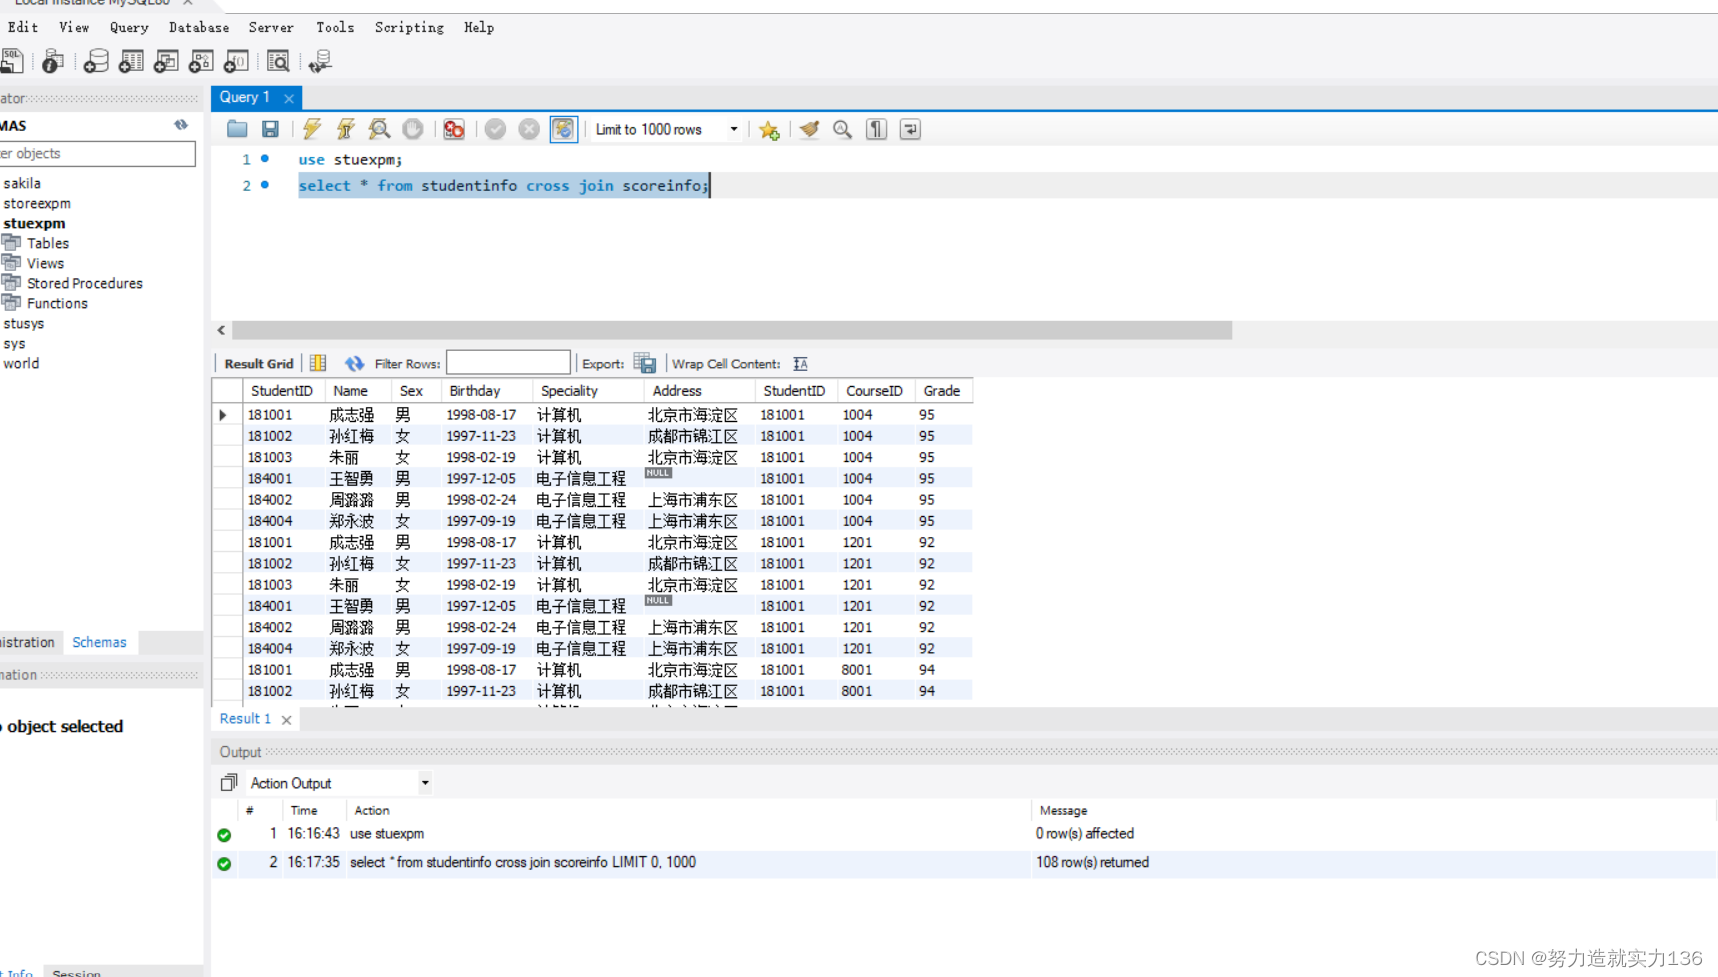Save the query as a favorite snippet star

[x=769, y=130]
